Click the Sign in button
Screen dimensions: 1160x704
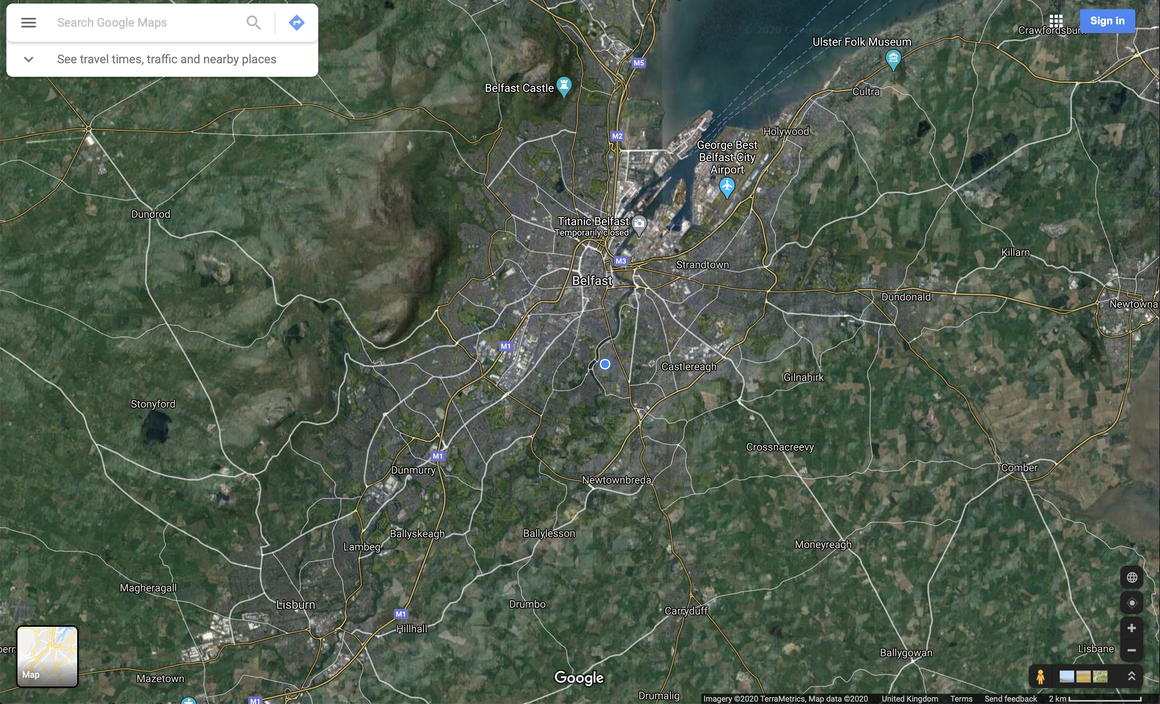tap(1107, 20)
